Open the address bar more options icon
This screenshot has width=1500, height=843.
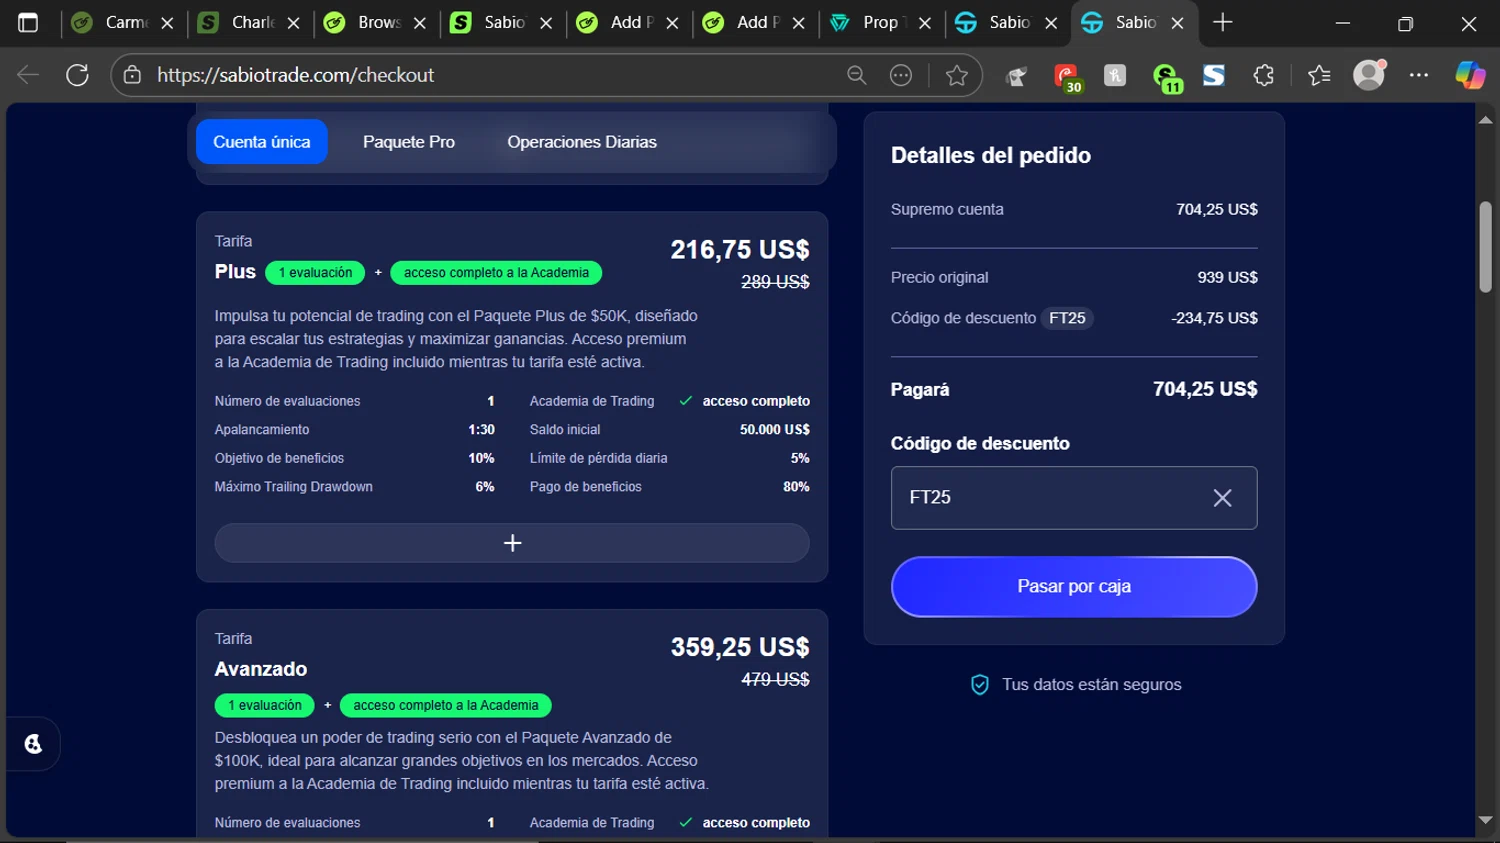click(901, 75)
